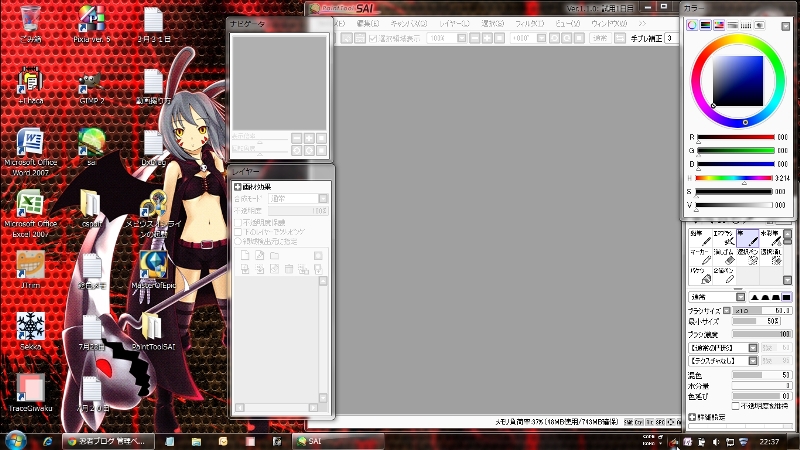Open Pixia ver. 5 desktop shortcut
800x450 pixels.
[92, 24]
